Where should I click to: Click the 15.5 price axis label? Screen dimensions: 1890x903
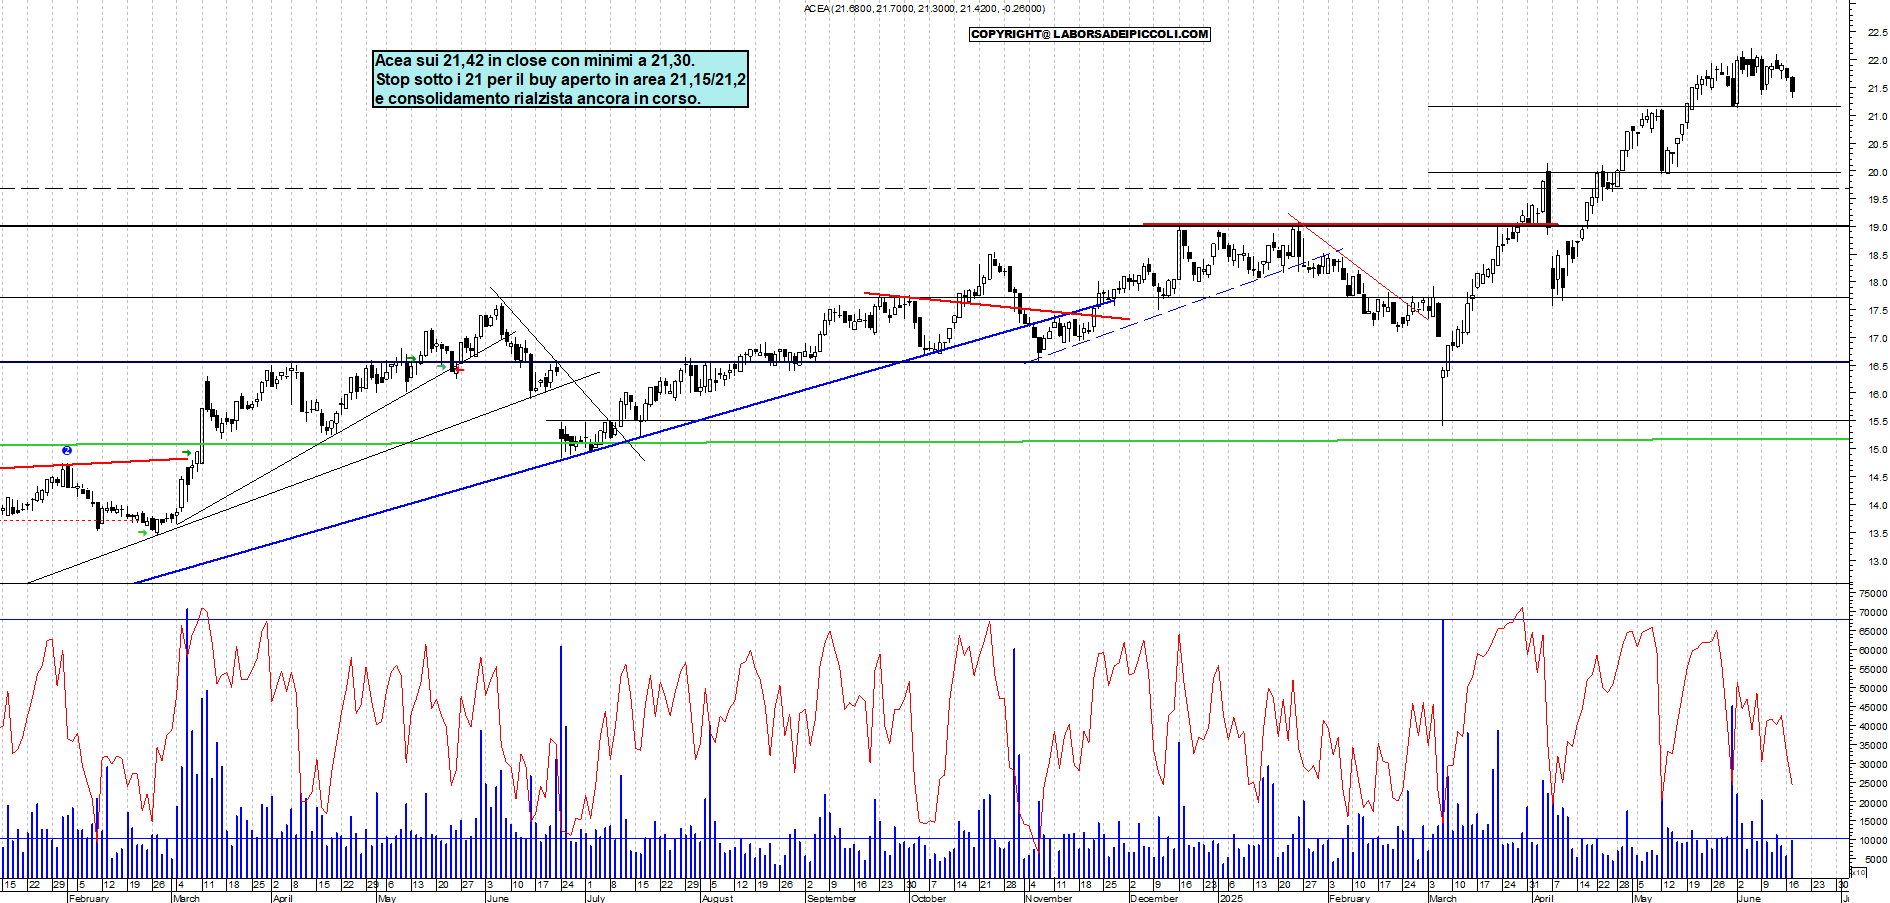pos(1877,422)
